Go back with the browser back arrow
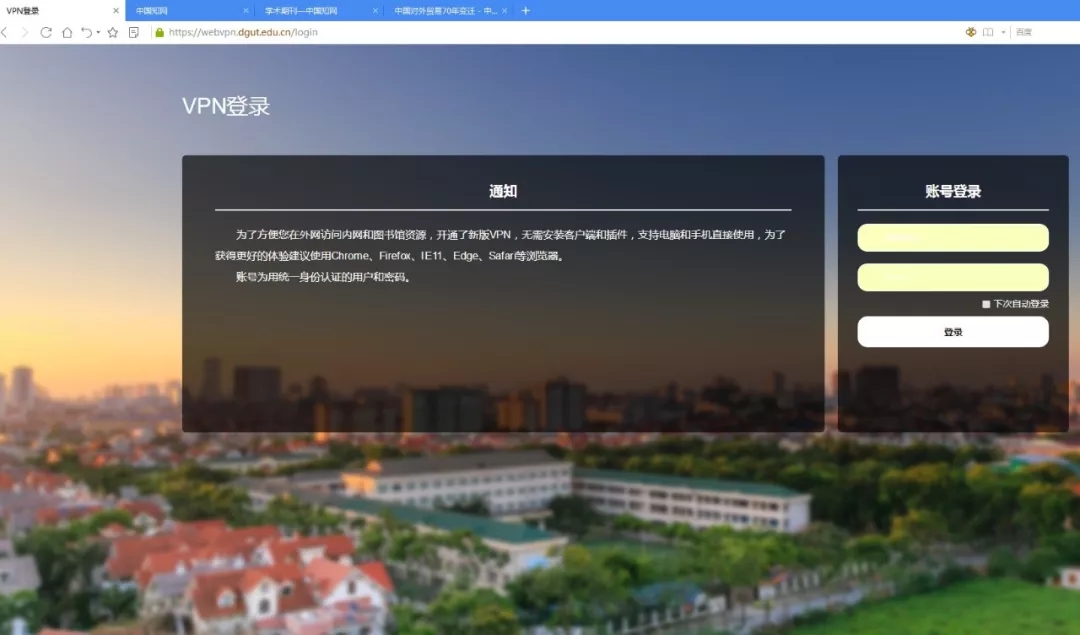Viewport: 1080px width, 635px height. (5, 32)
